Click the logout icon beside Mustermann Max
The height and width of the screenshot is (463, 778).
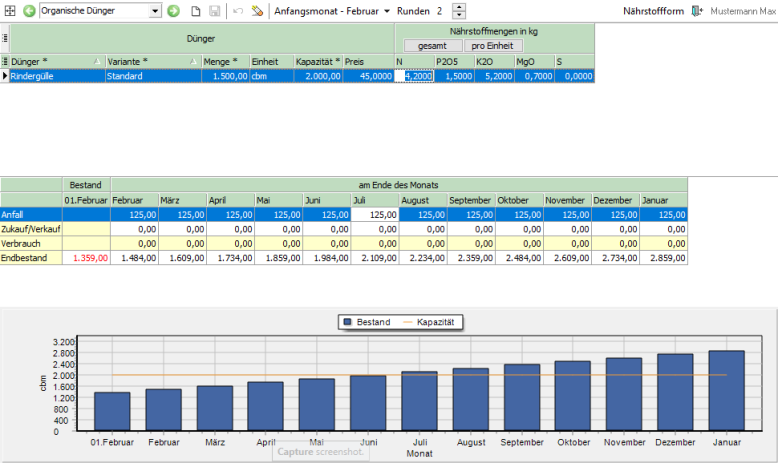[696, 11]
